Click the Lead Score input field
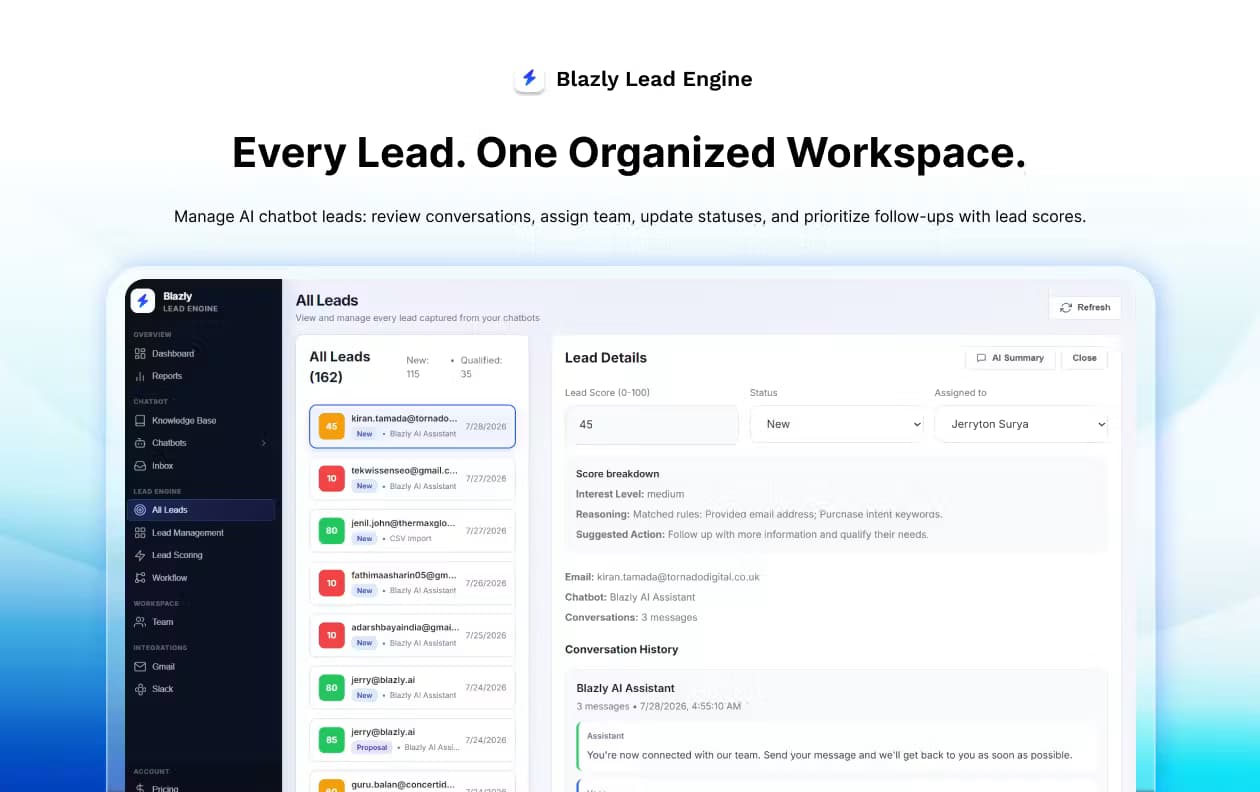This screenshot has height=792, width=1260. tap(651, 424)
